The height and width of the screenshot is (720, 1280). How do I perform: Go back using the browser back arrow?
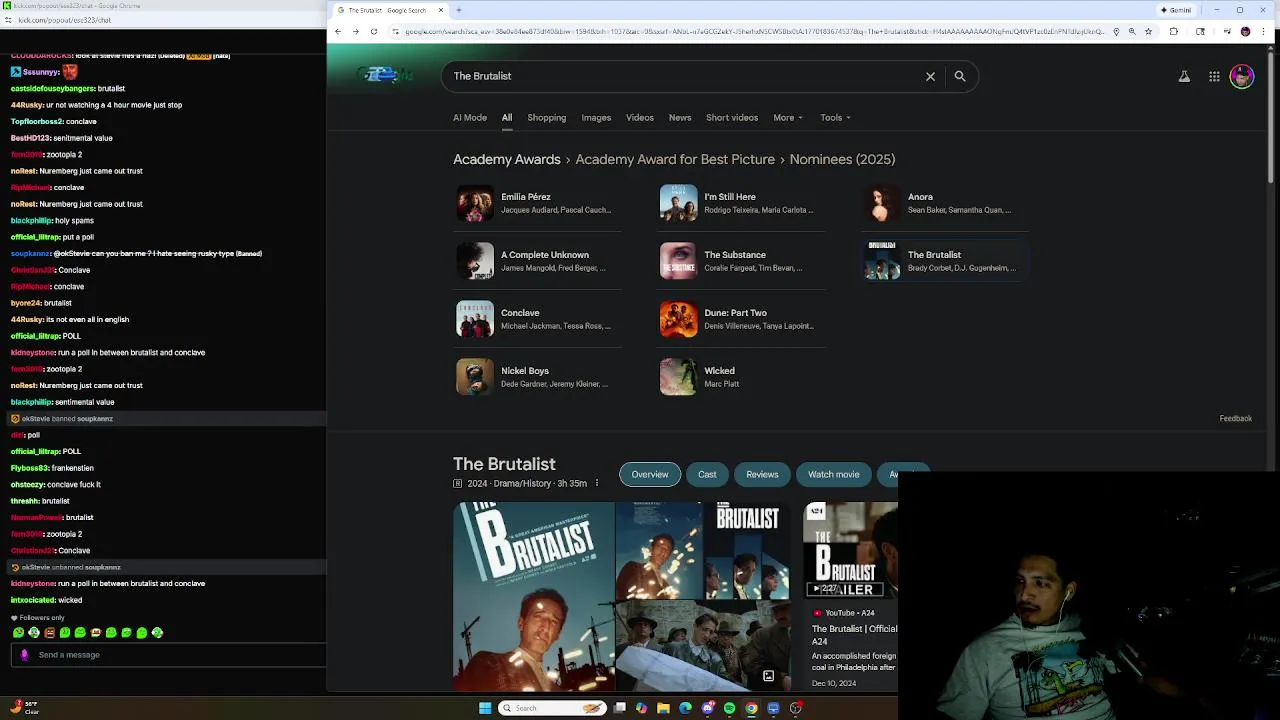point(338,32)
